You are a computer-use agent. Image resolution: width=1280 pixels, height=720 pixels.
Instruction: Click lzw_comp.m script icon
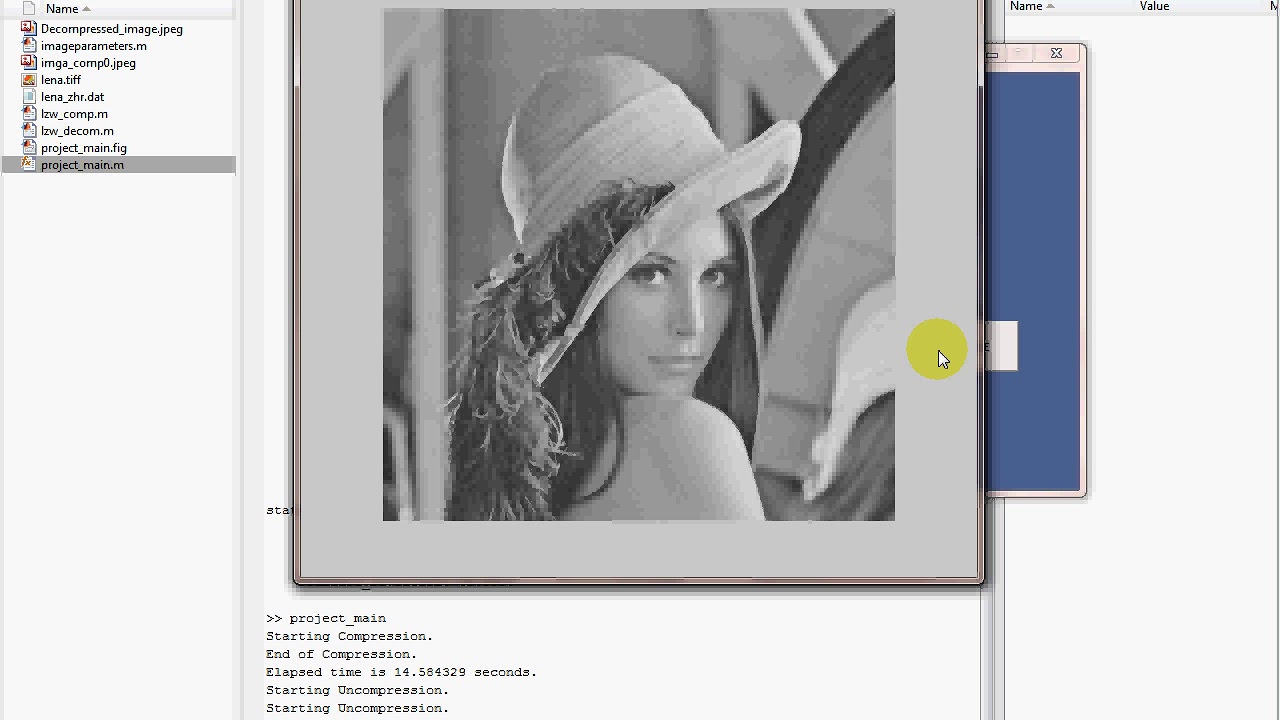[28, 114]
